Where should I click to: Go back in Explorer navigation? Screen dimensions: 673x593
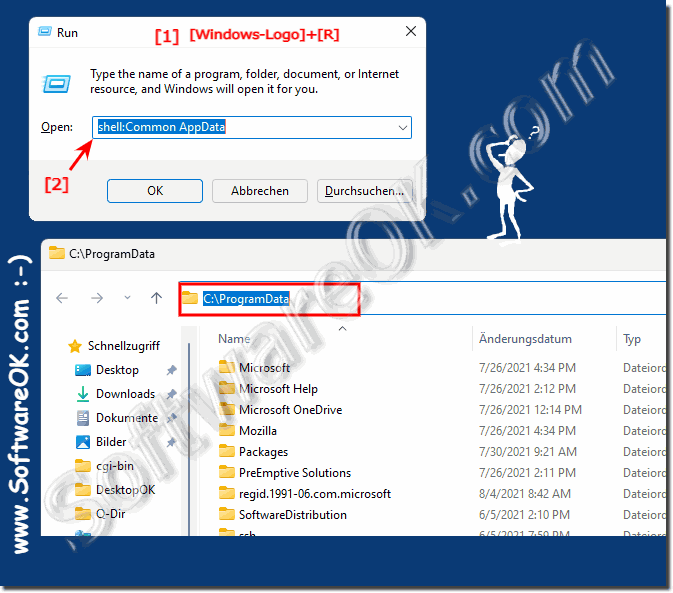(x=62, y=298)
